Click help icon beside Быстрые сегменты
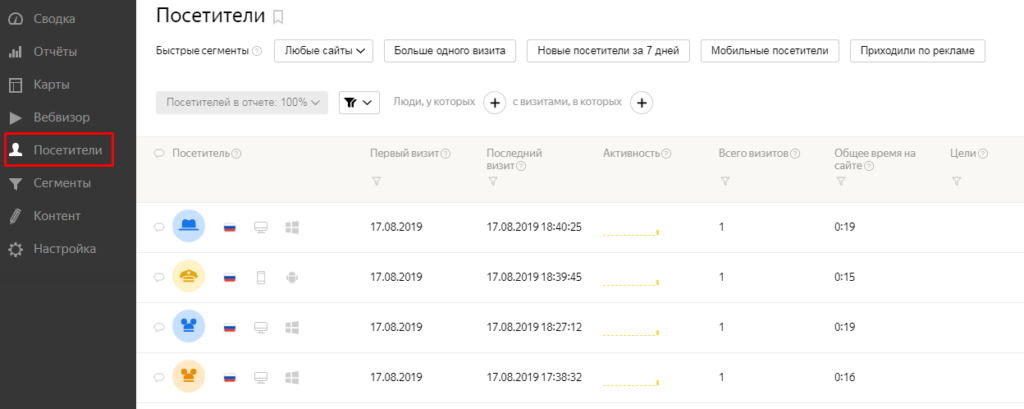This screenshot has width=1024, height=409. 258,51
